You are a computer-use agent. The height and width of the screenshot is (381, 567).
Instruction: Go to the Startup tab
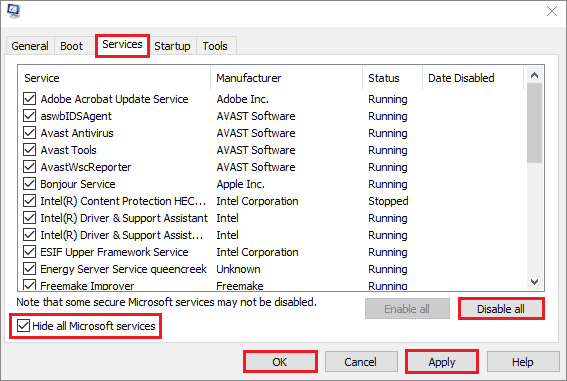172,46
